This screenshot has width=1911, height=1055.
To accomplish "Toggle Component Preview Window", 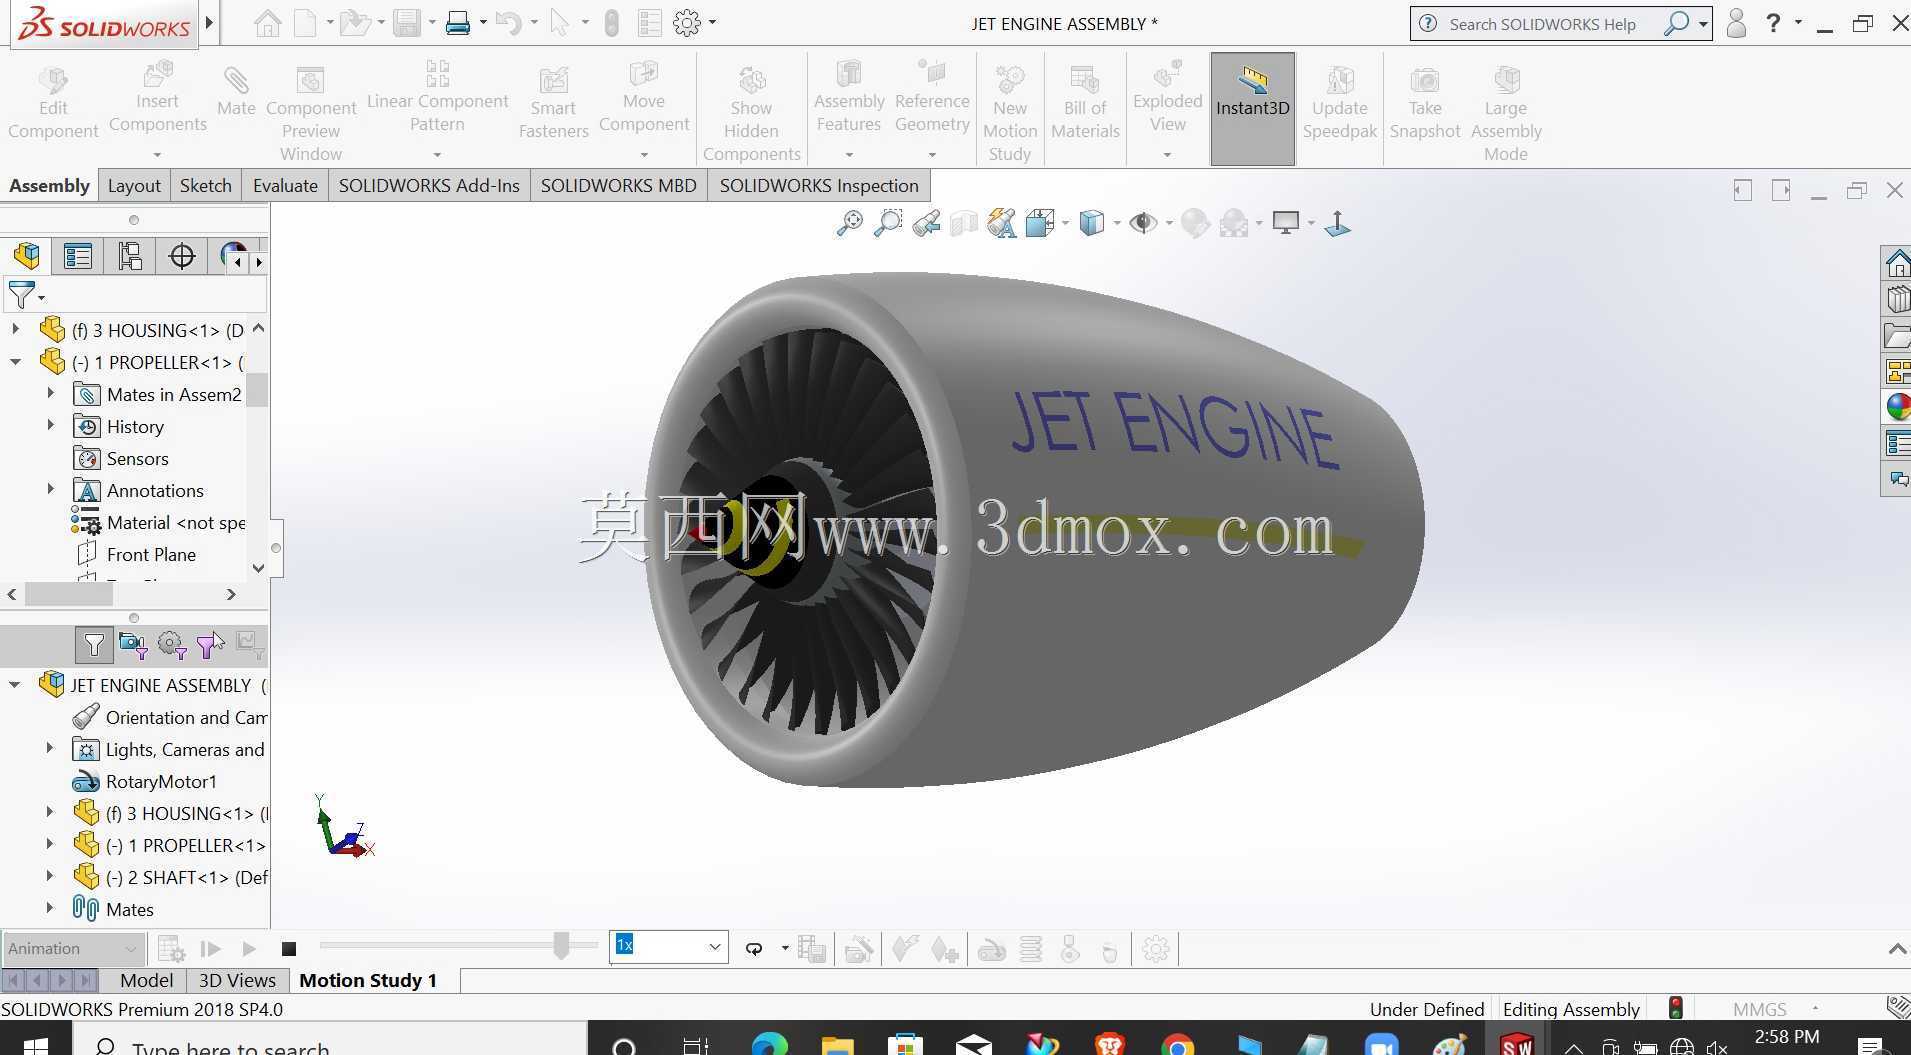I will click(311, 114).
